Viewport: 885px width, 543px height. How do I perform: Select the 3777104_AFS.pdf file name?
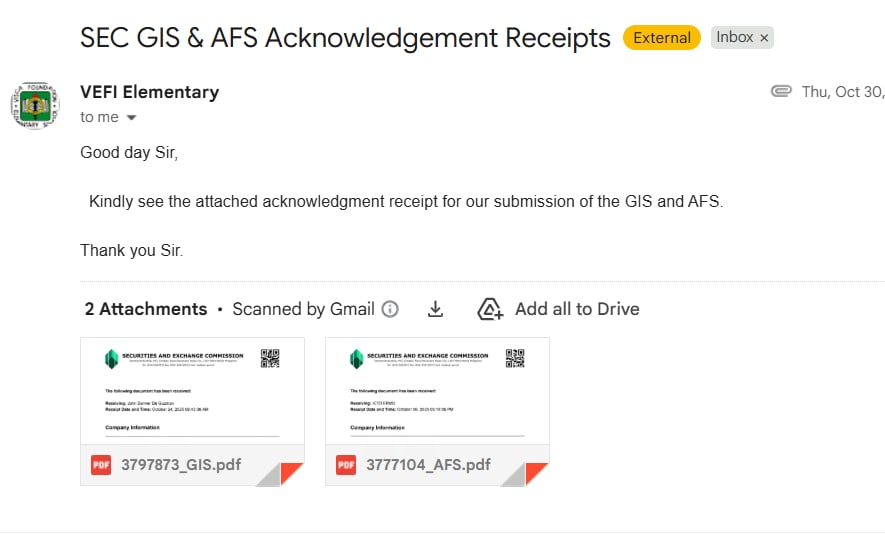tap(428, 465)
